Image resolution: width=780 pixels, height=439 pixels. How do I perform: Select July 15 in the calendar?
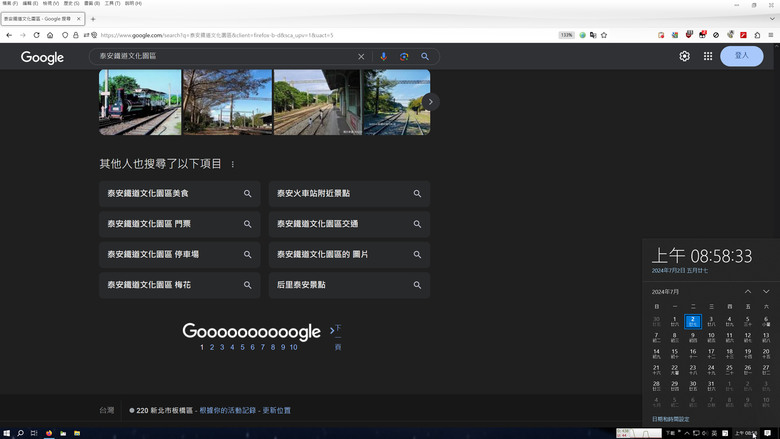(675, 353)
